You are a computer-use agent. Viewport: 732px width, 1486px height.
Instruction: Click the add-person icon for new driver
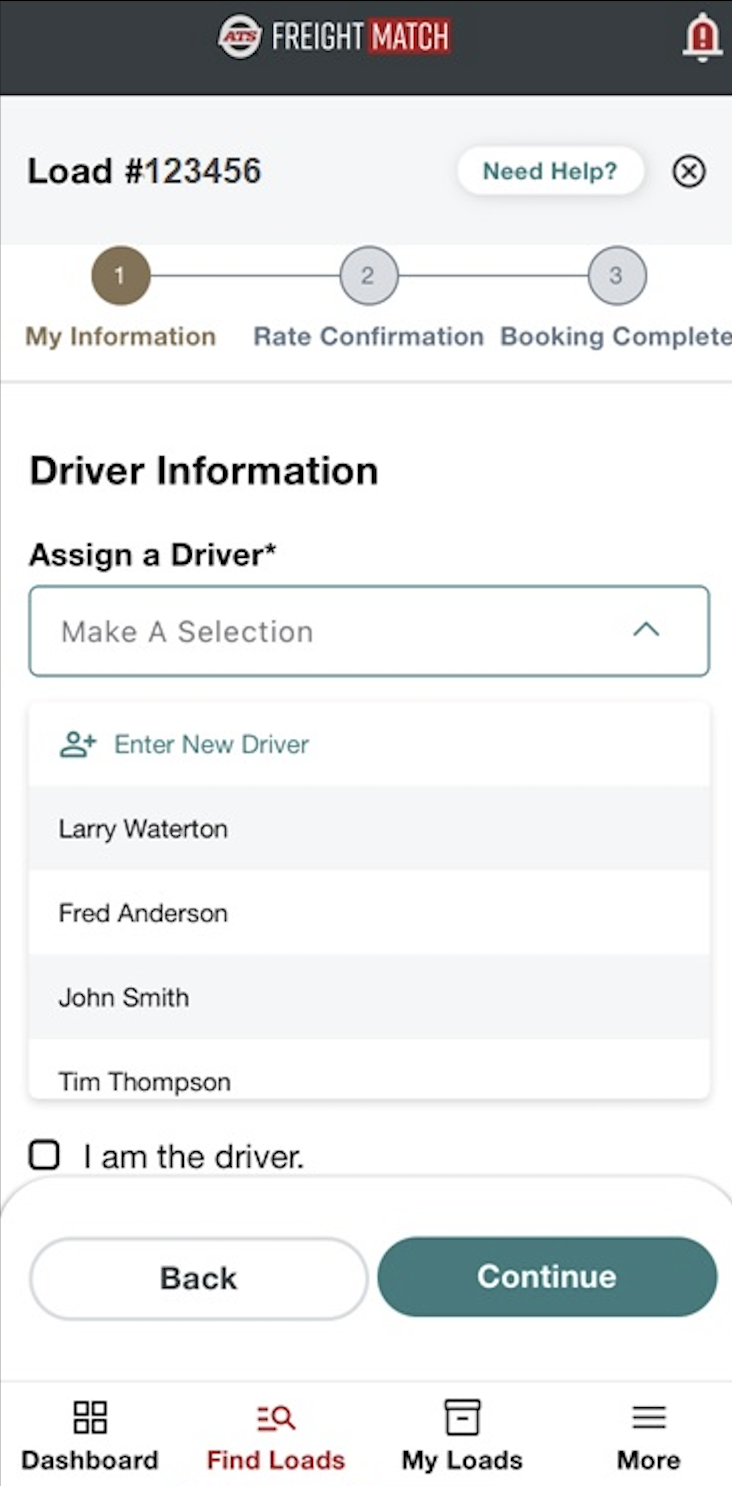pyautogui.click(x=78, y=744)
